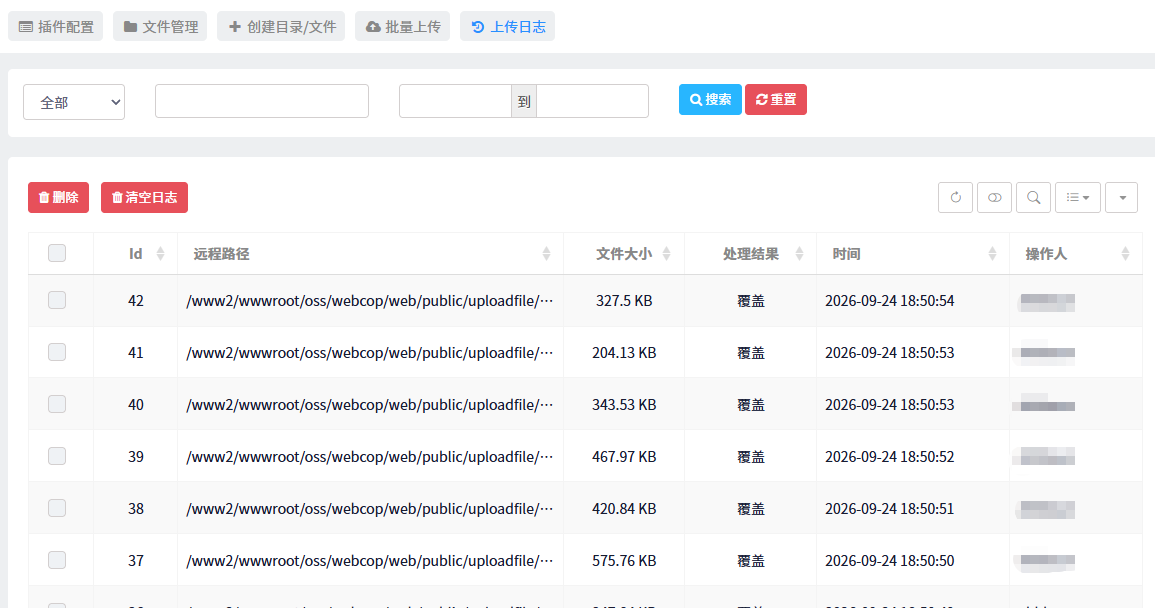
Task: Click the 清空日志 button
Action: coord(144,198)
